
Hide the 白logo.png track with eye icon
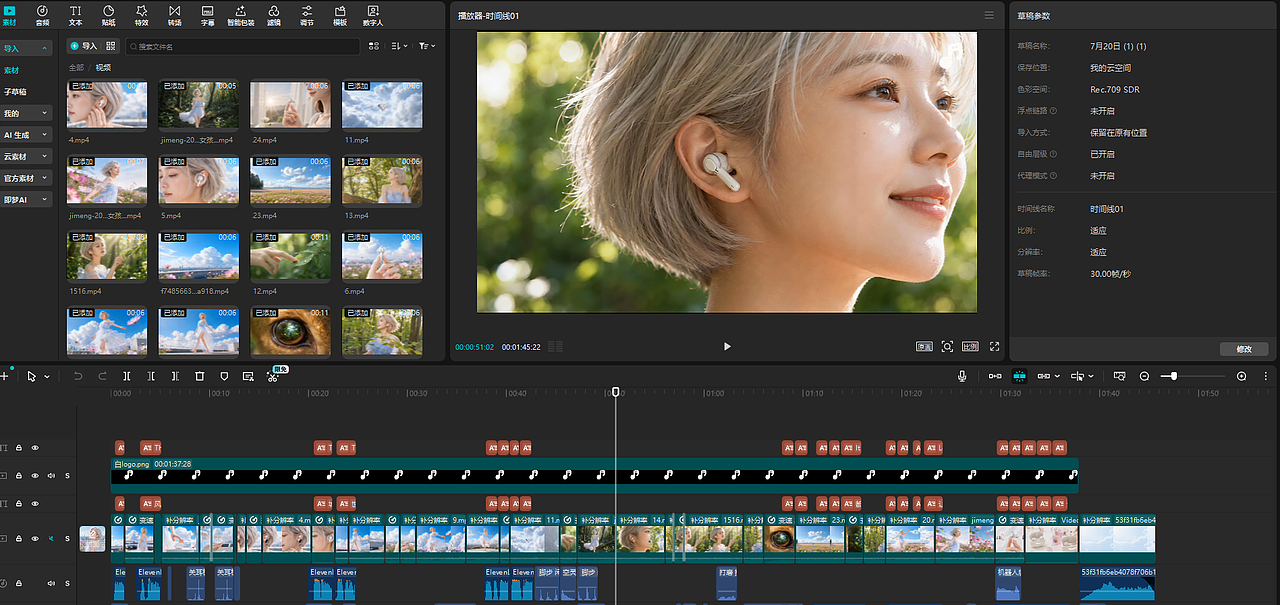tap(35, 475)
